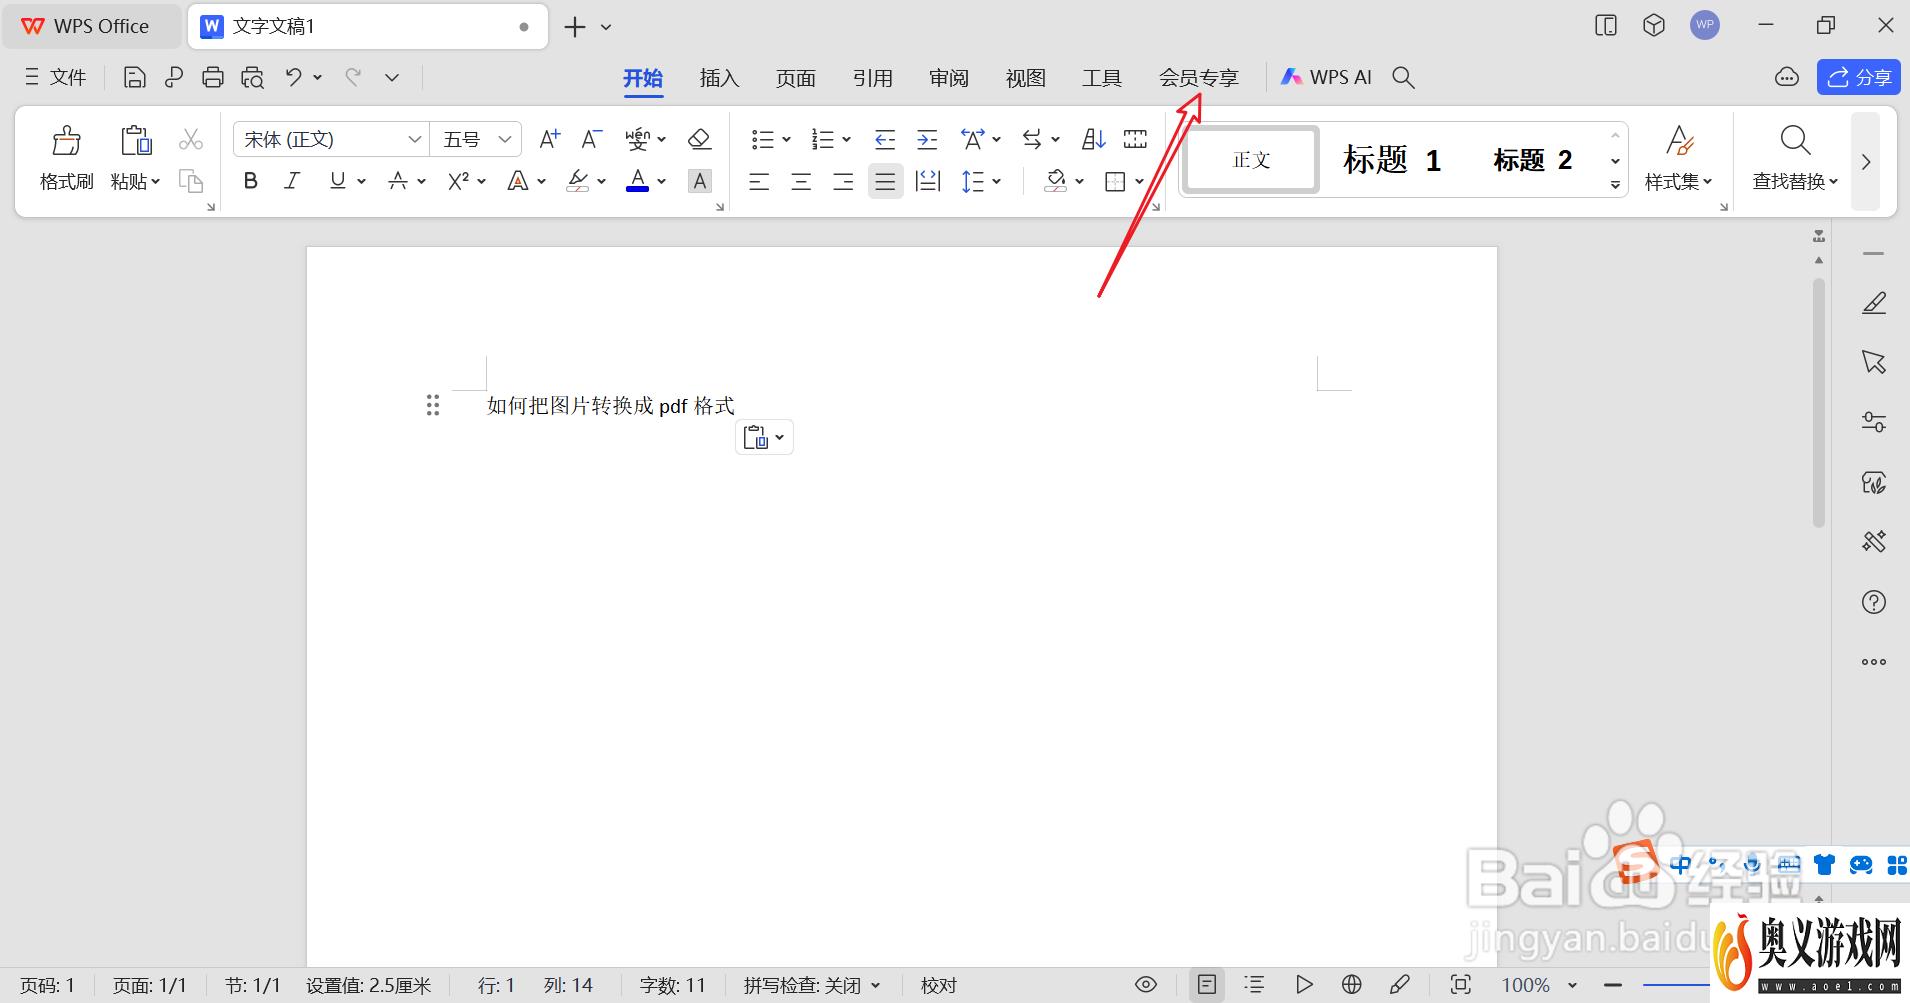
Task: Apply the 标题 2 style
Action: 1533,160
